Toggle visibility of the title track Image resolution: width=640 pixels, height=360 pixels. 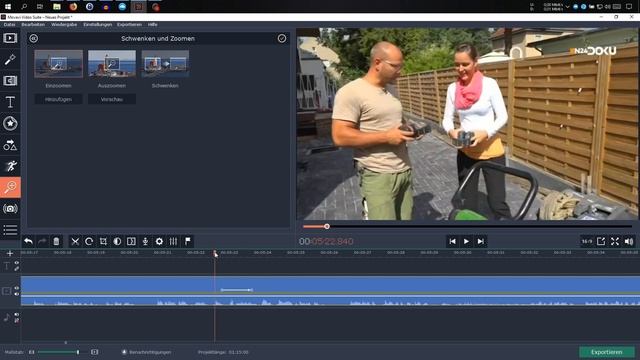[17, 263]
